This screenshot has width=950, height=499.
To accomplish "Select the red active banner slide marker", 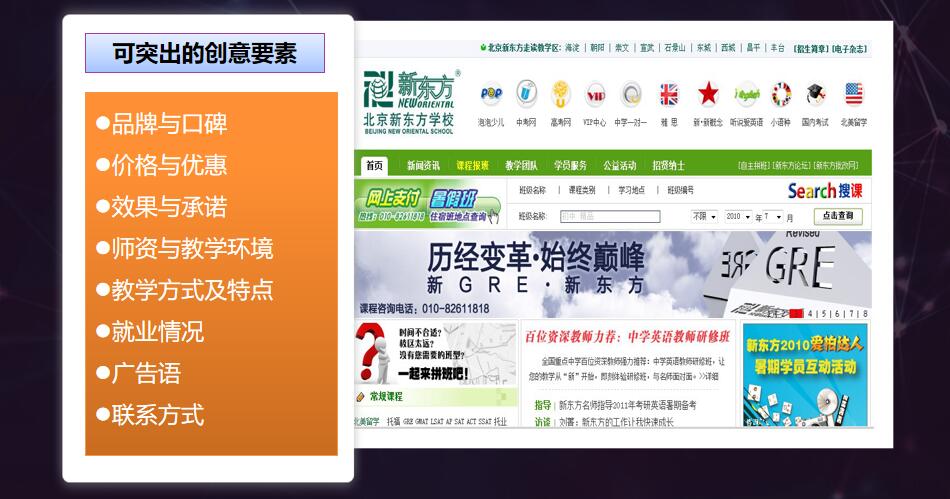I will [x=797, y=314].
